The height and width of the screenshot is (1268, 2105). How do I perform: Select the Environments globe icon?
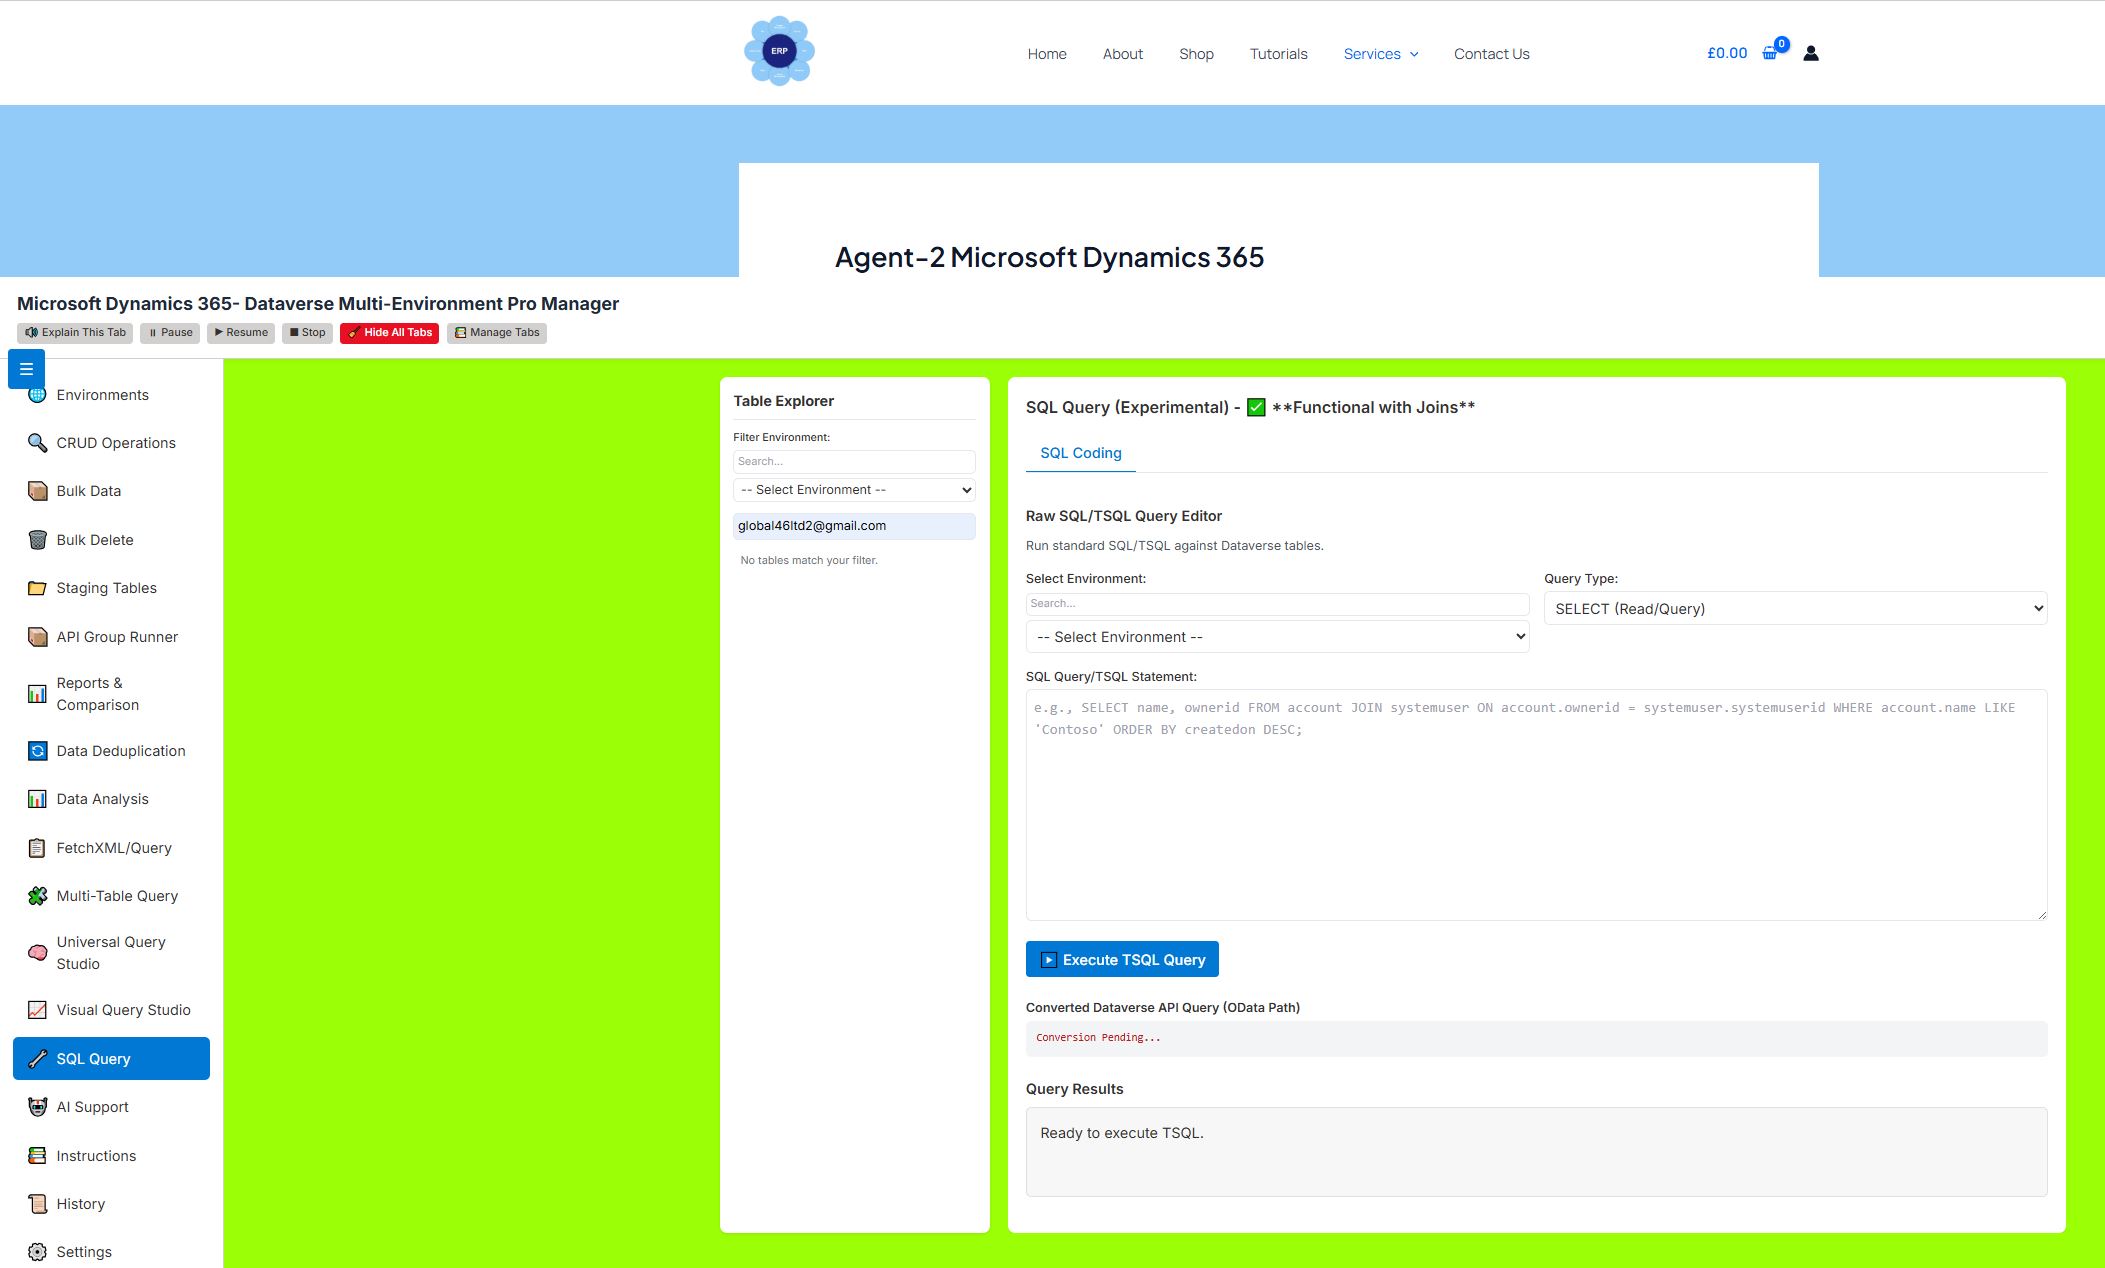pos(36,394)
